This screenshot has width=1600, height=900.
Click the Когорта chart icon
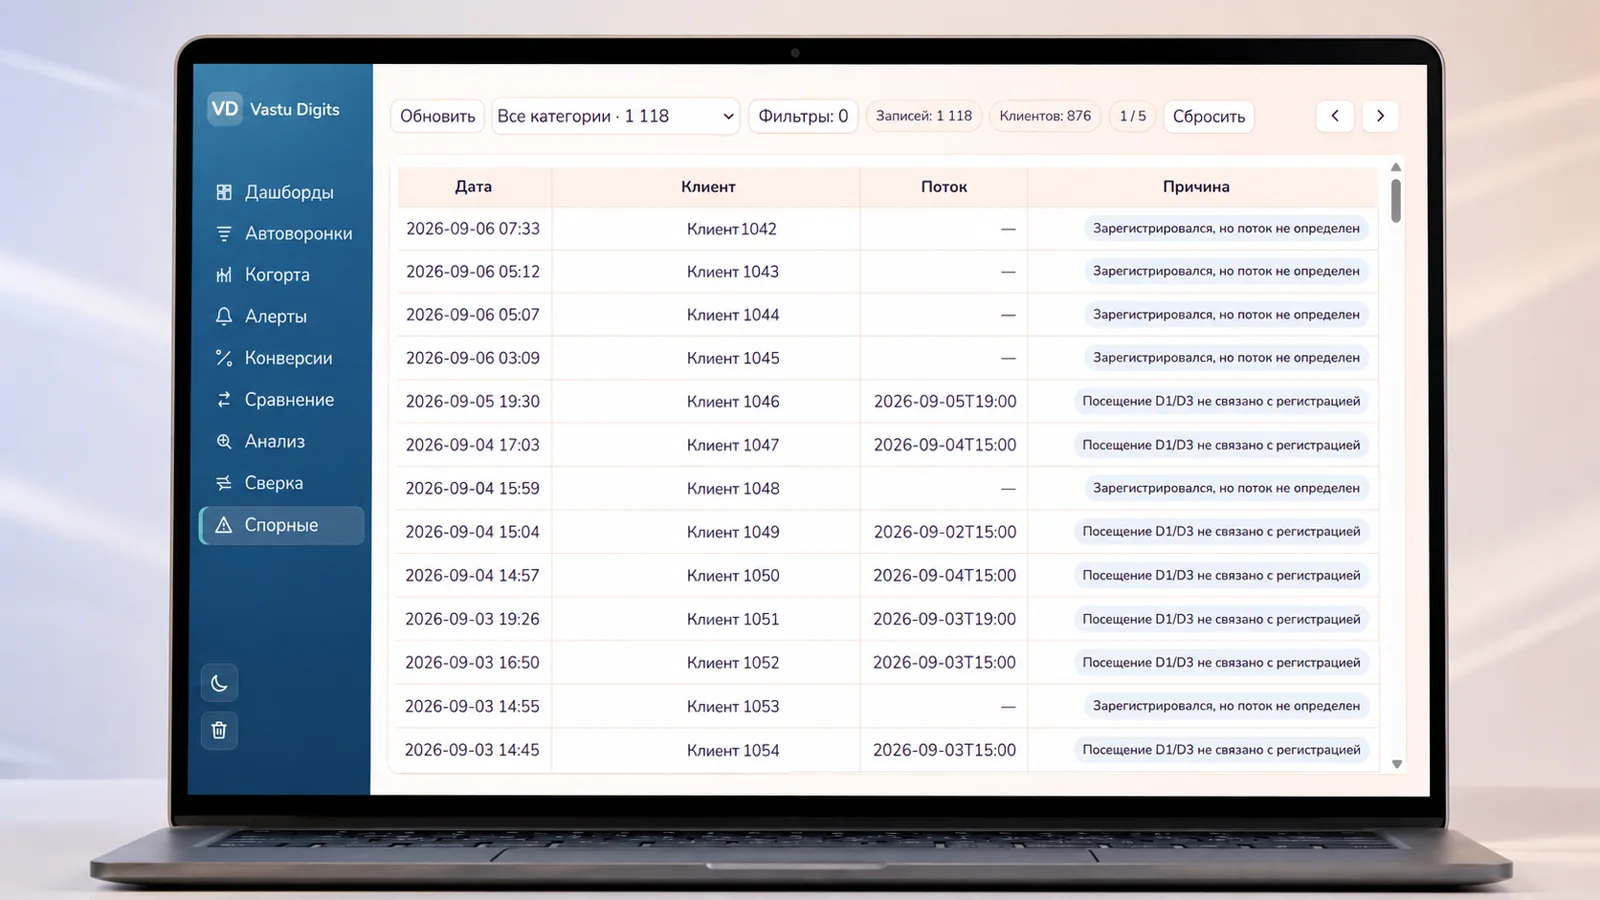coord(224,275)
